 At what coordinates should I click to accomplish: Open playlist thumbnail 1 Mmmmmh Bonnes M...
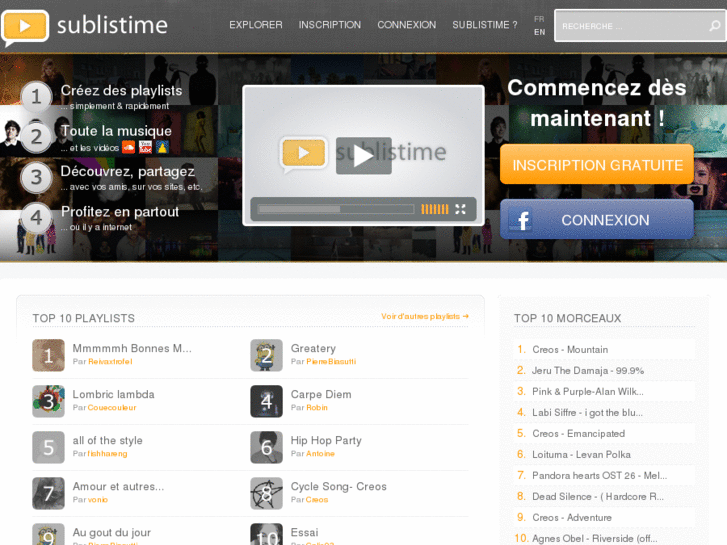pos(48,355)
